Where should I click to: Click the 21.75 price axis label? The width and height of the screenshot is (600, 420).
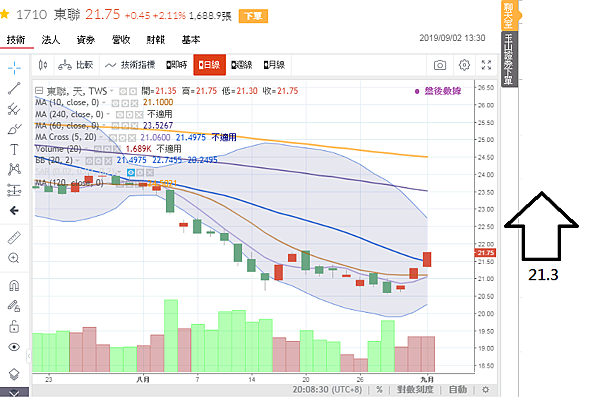[x=486, y=252]
